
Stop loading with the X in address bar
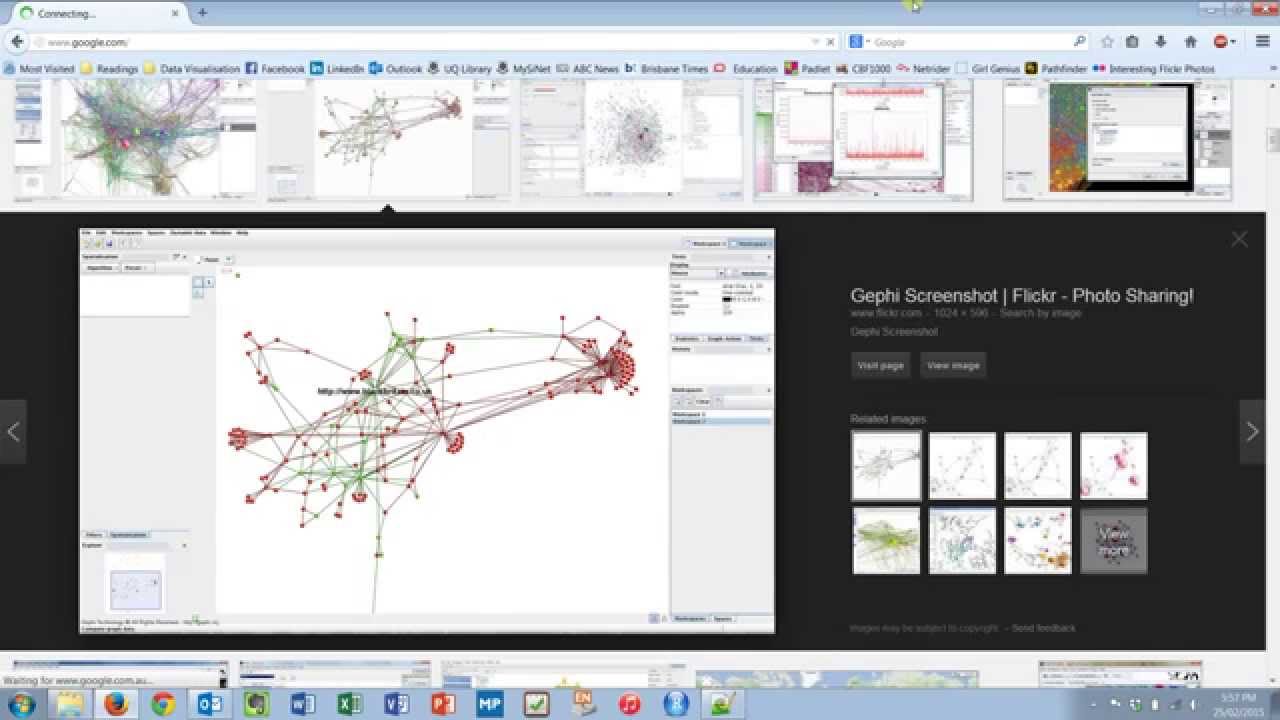[x=830, y=42]
